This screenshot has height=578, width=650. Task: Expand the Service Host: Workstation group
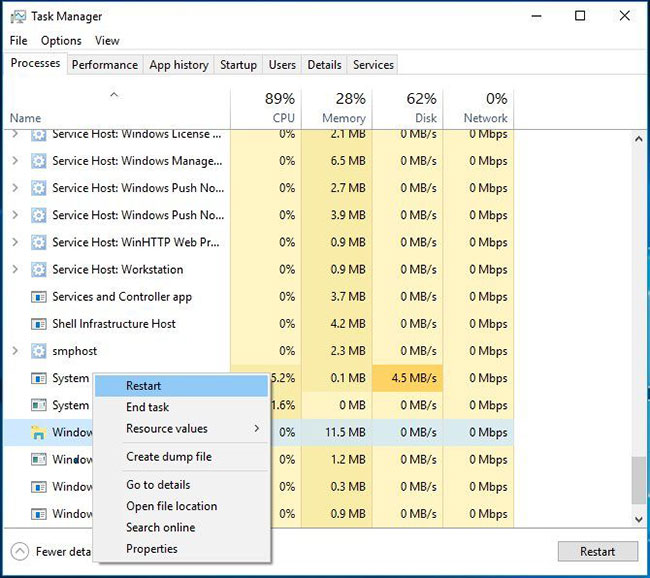click(x=14, y=269)
